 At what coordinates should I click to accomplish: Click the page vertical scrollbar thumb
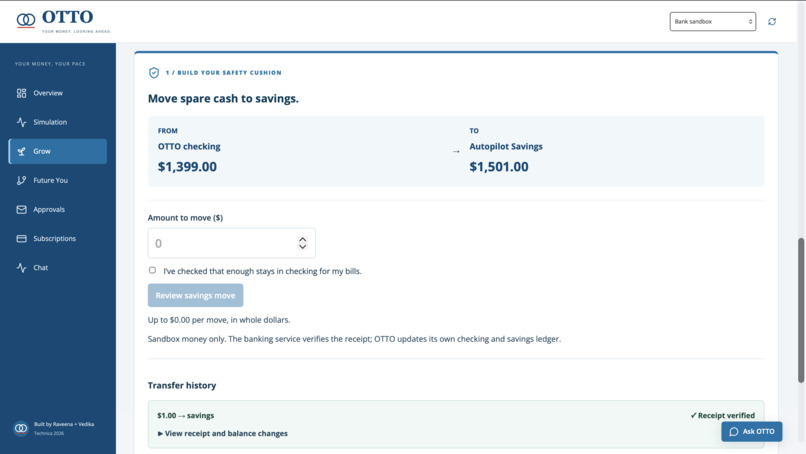(x=800, y=311)
